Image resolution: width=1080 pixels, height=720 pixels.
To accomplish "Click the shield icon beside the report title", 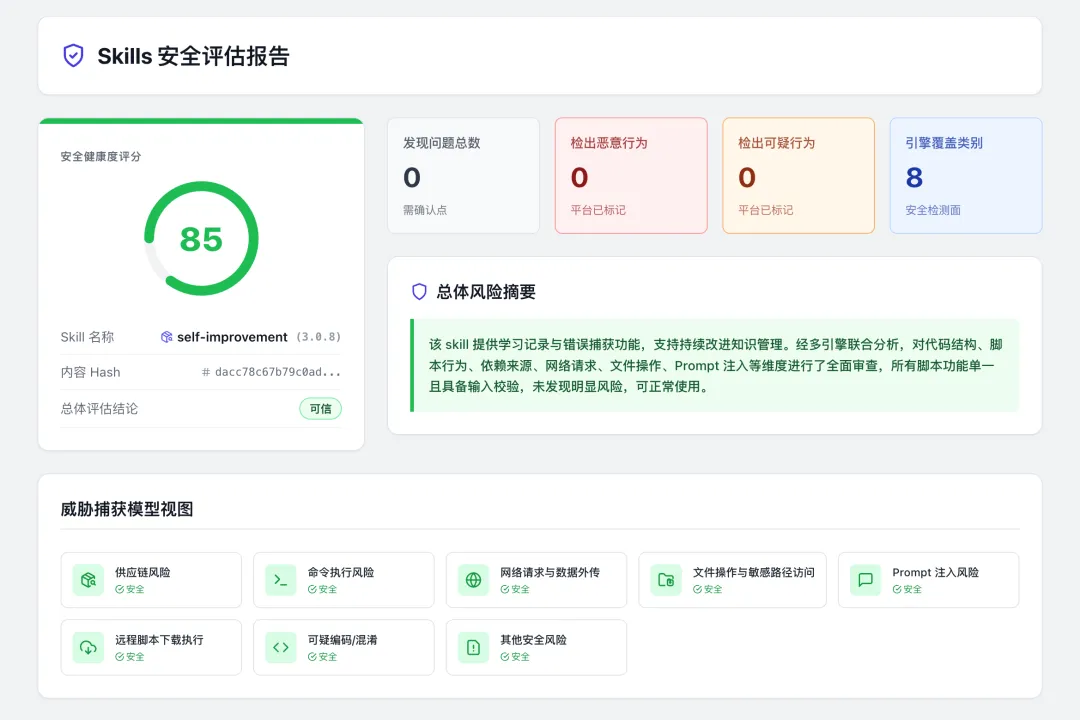I will (74, 56).
